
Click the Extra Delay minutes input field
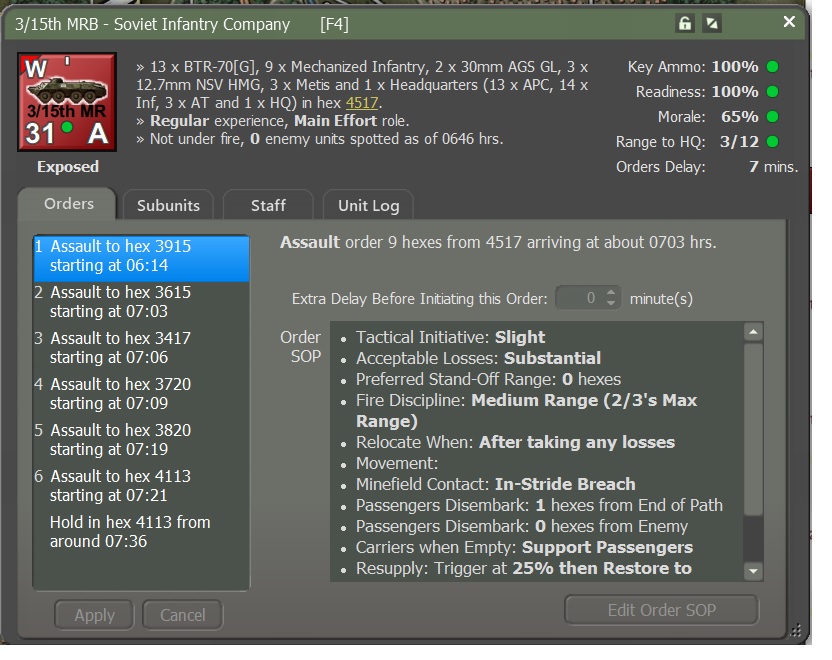coord(580,298)
